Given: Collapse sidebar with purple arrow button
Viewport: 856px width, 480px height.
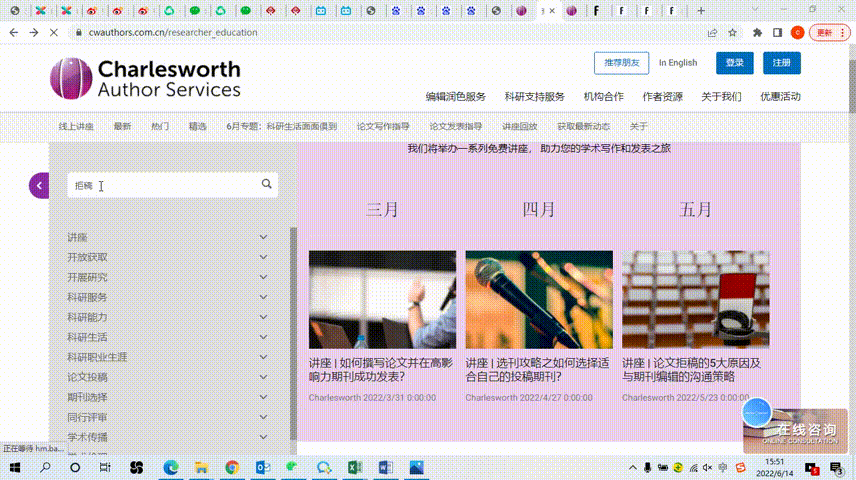Looking at the screenshot, I should (39, 186).
